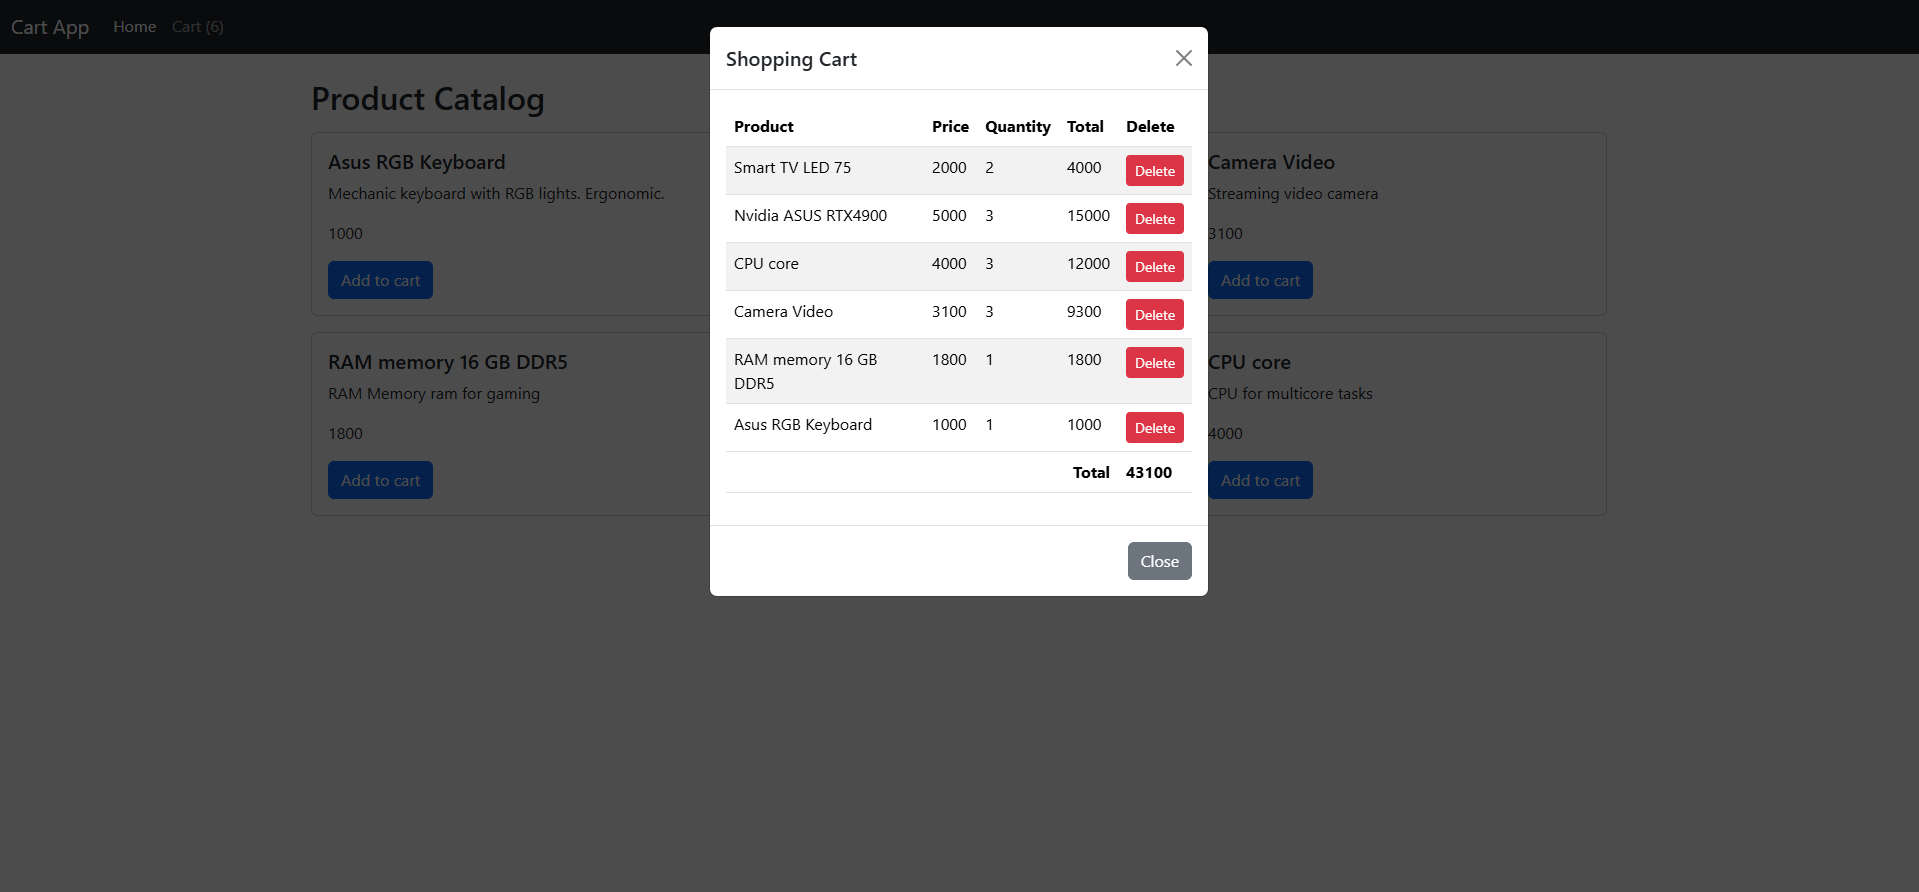
Task: Close the Shopping Cart modal with X icon
Action: [x=1183, y=58]
